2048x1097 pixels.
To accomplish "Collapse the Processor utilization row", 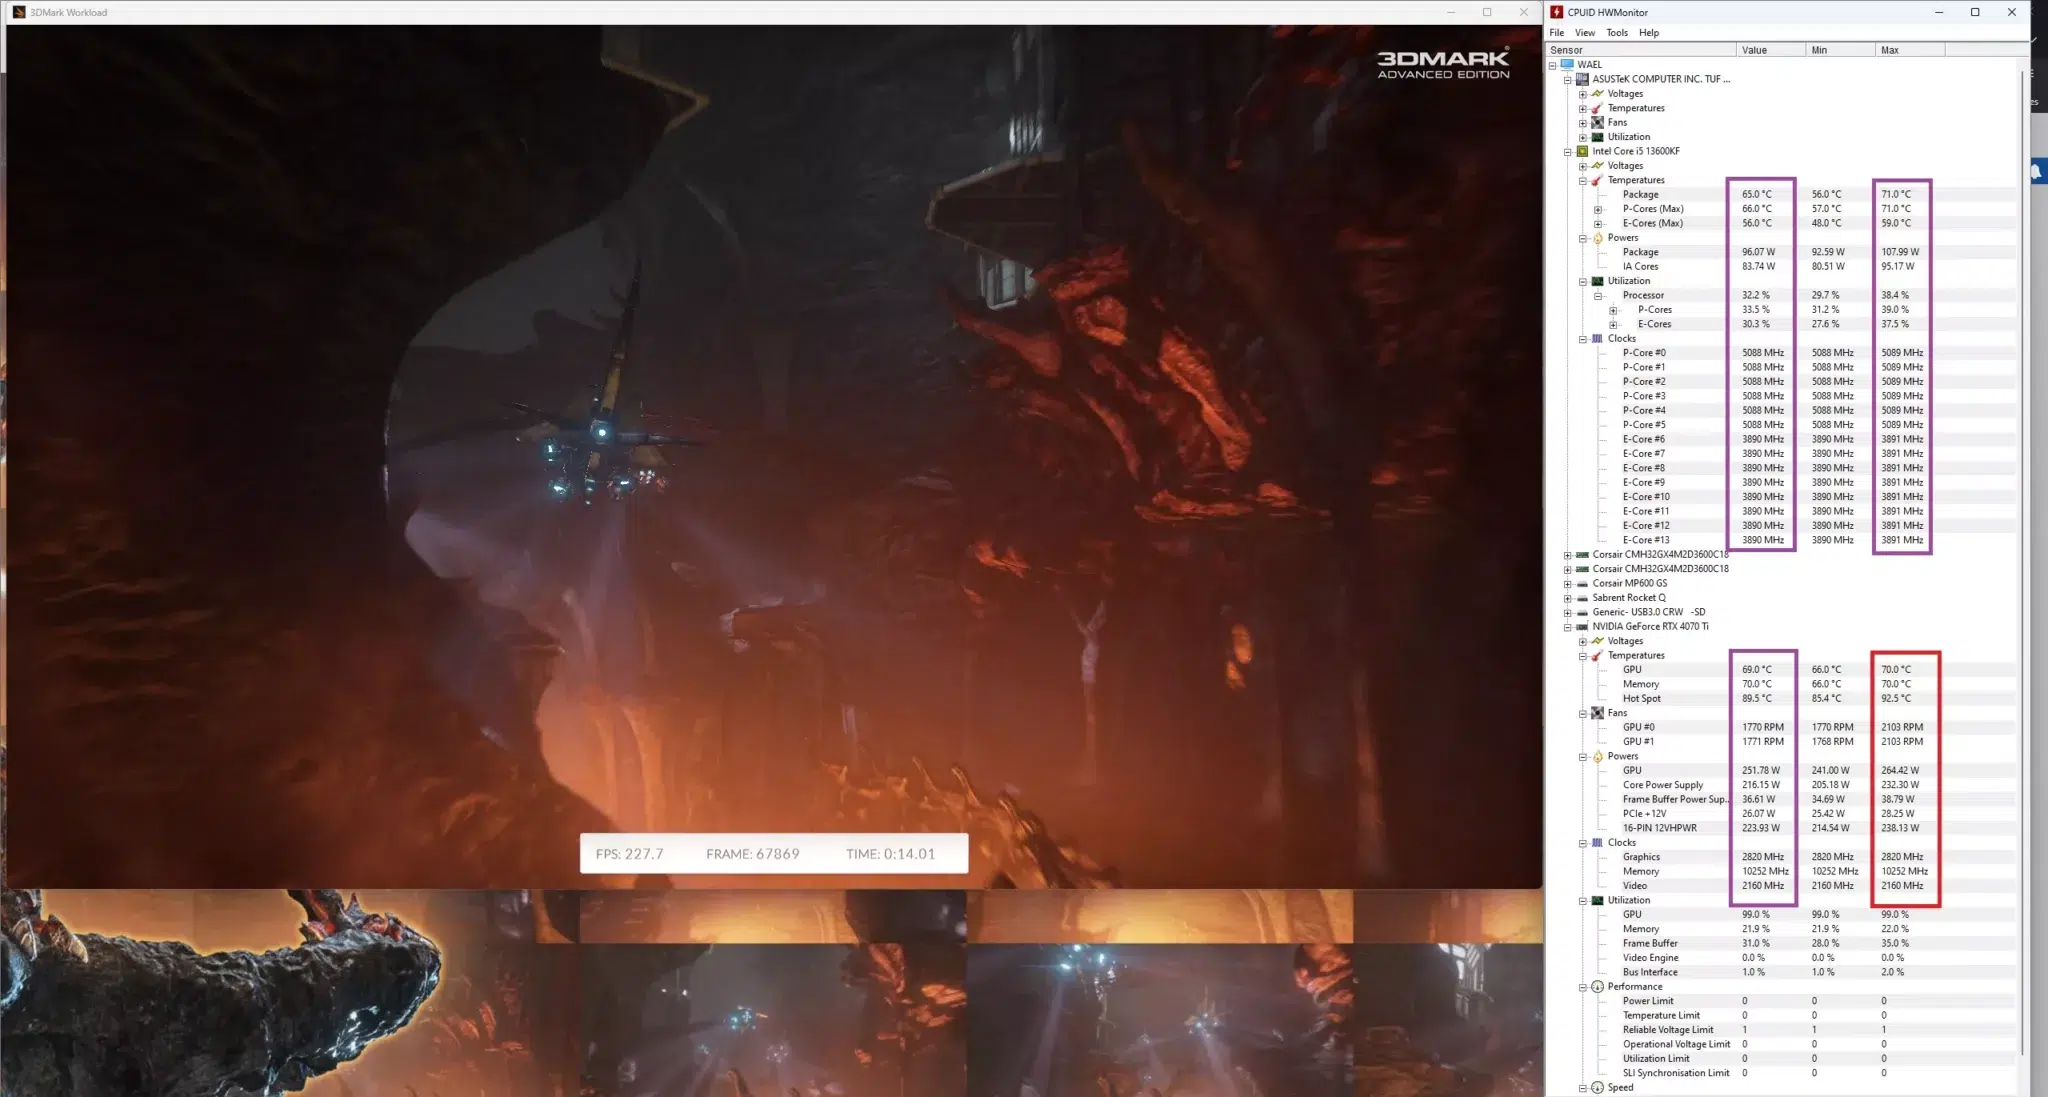I will tap(1597, 296).
